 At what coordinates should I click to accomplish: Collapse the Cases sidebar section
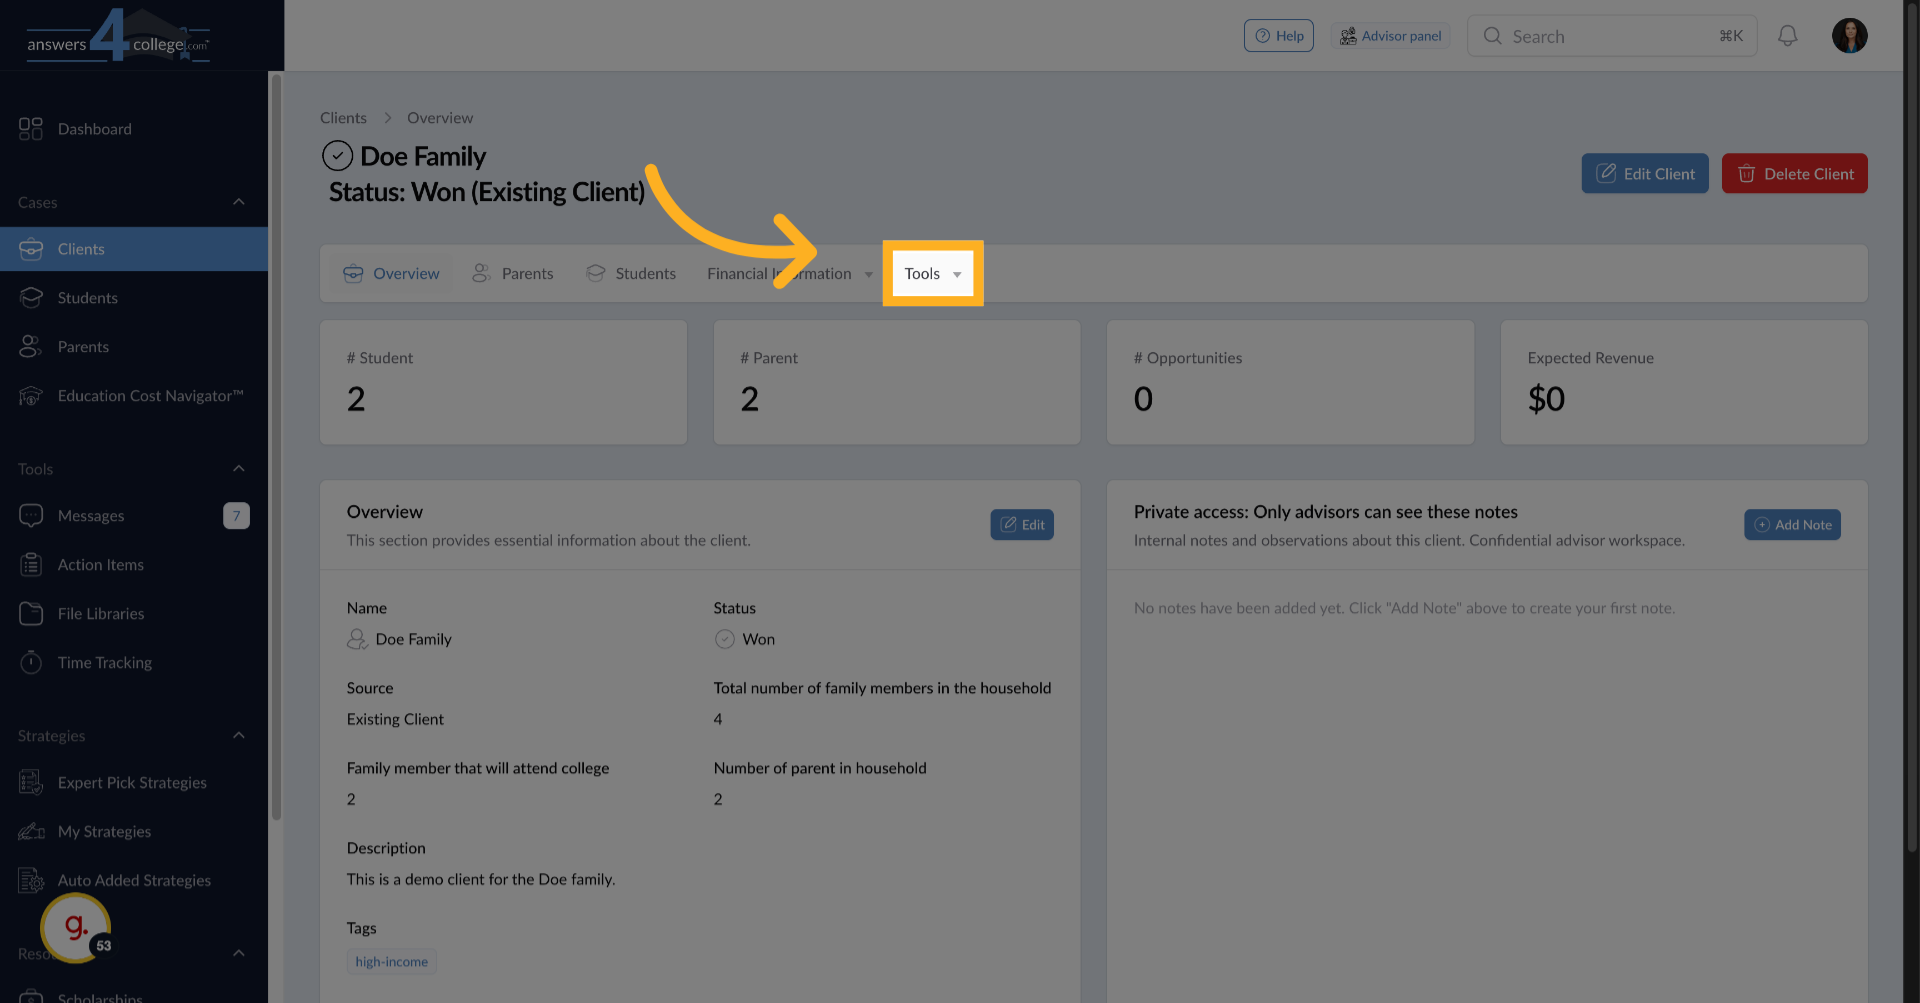(x=239, y=202)
